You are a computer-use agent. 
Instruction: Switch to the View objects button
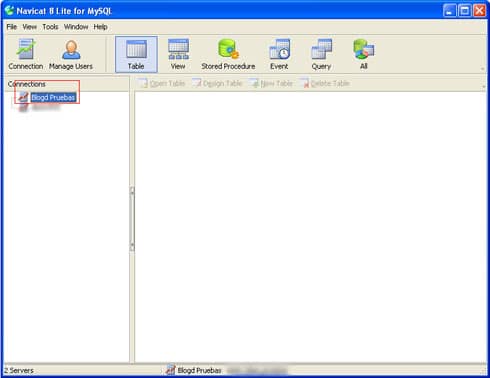point(178,54)
